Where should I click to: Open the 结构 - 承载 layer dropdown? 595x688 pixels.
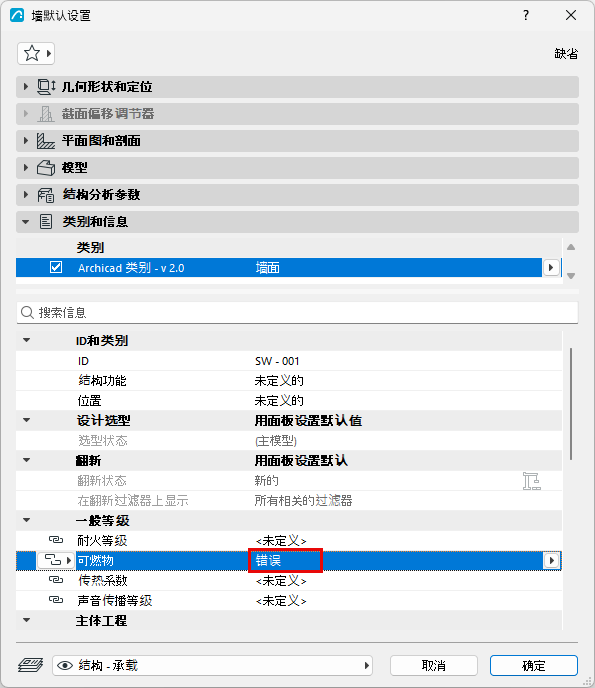[212, 666]
